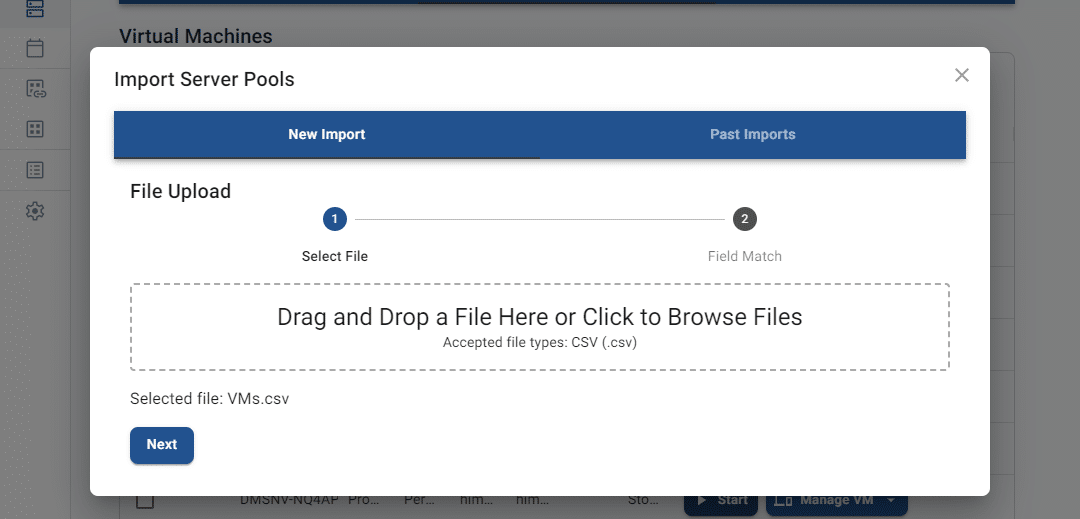The height and width of the screenshot is (519, 1080).
Task: Open the servers icon in sidebar
Action: point(35,8)
